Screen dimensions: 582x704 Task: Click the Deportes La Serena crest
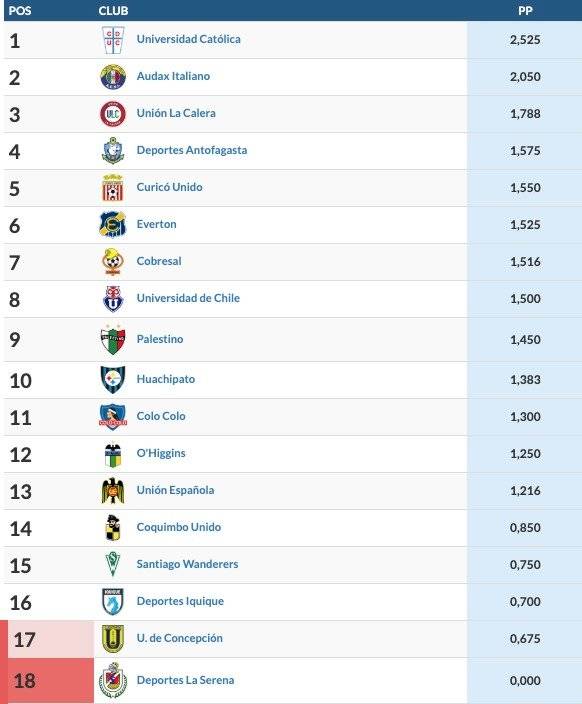(x=113, y=680)
